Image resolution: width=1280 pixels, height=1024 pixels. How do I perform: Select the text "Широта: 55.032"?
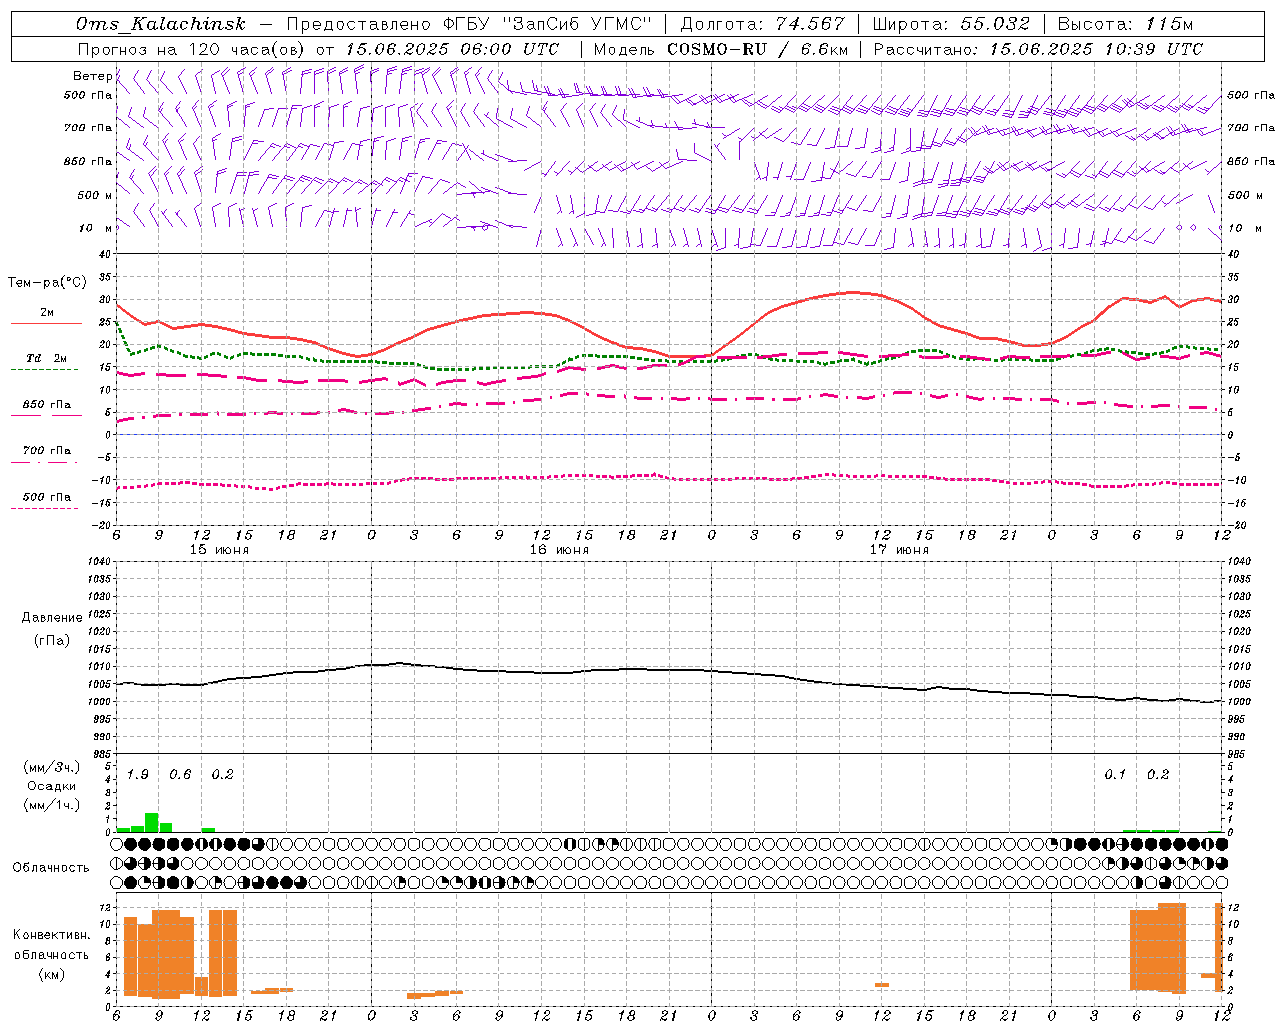click(x=951, y=24)
